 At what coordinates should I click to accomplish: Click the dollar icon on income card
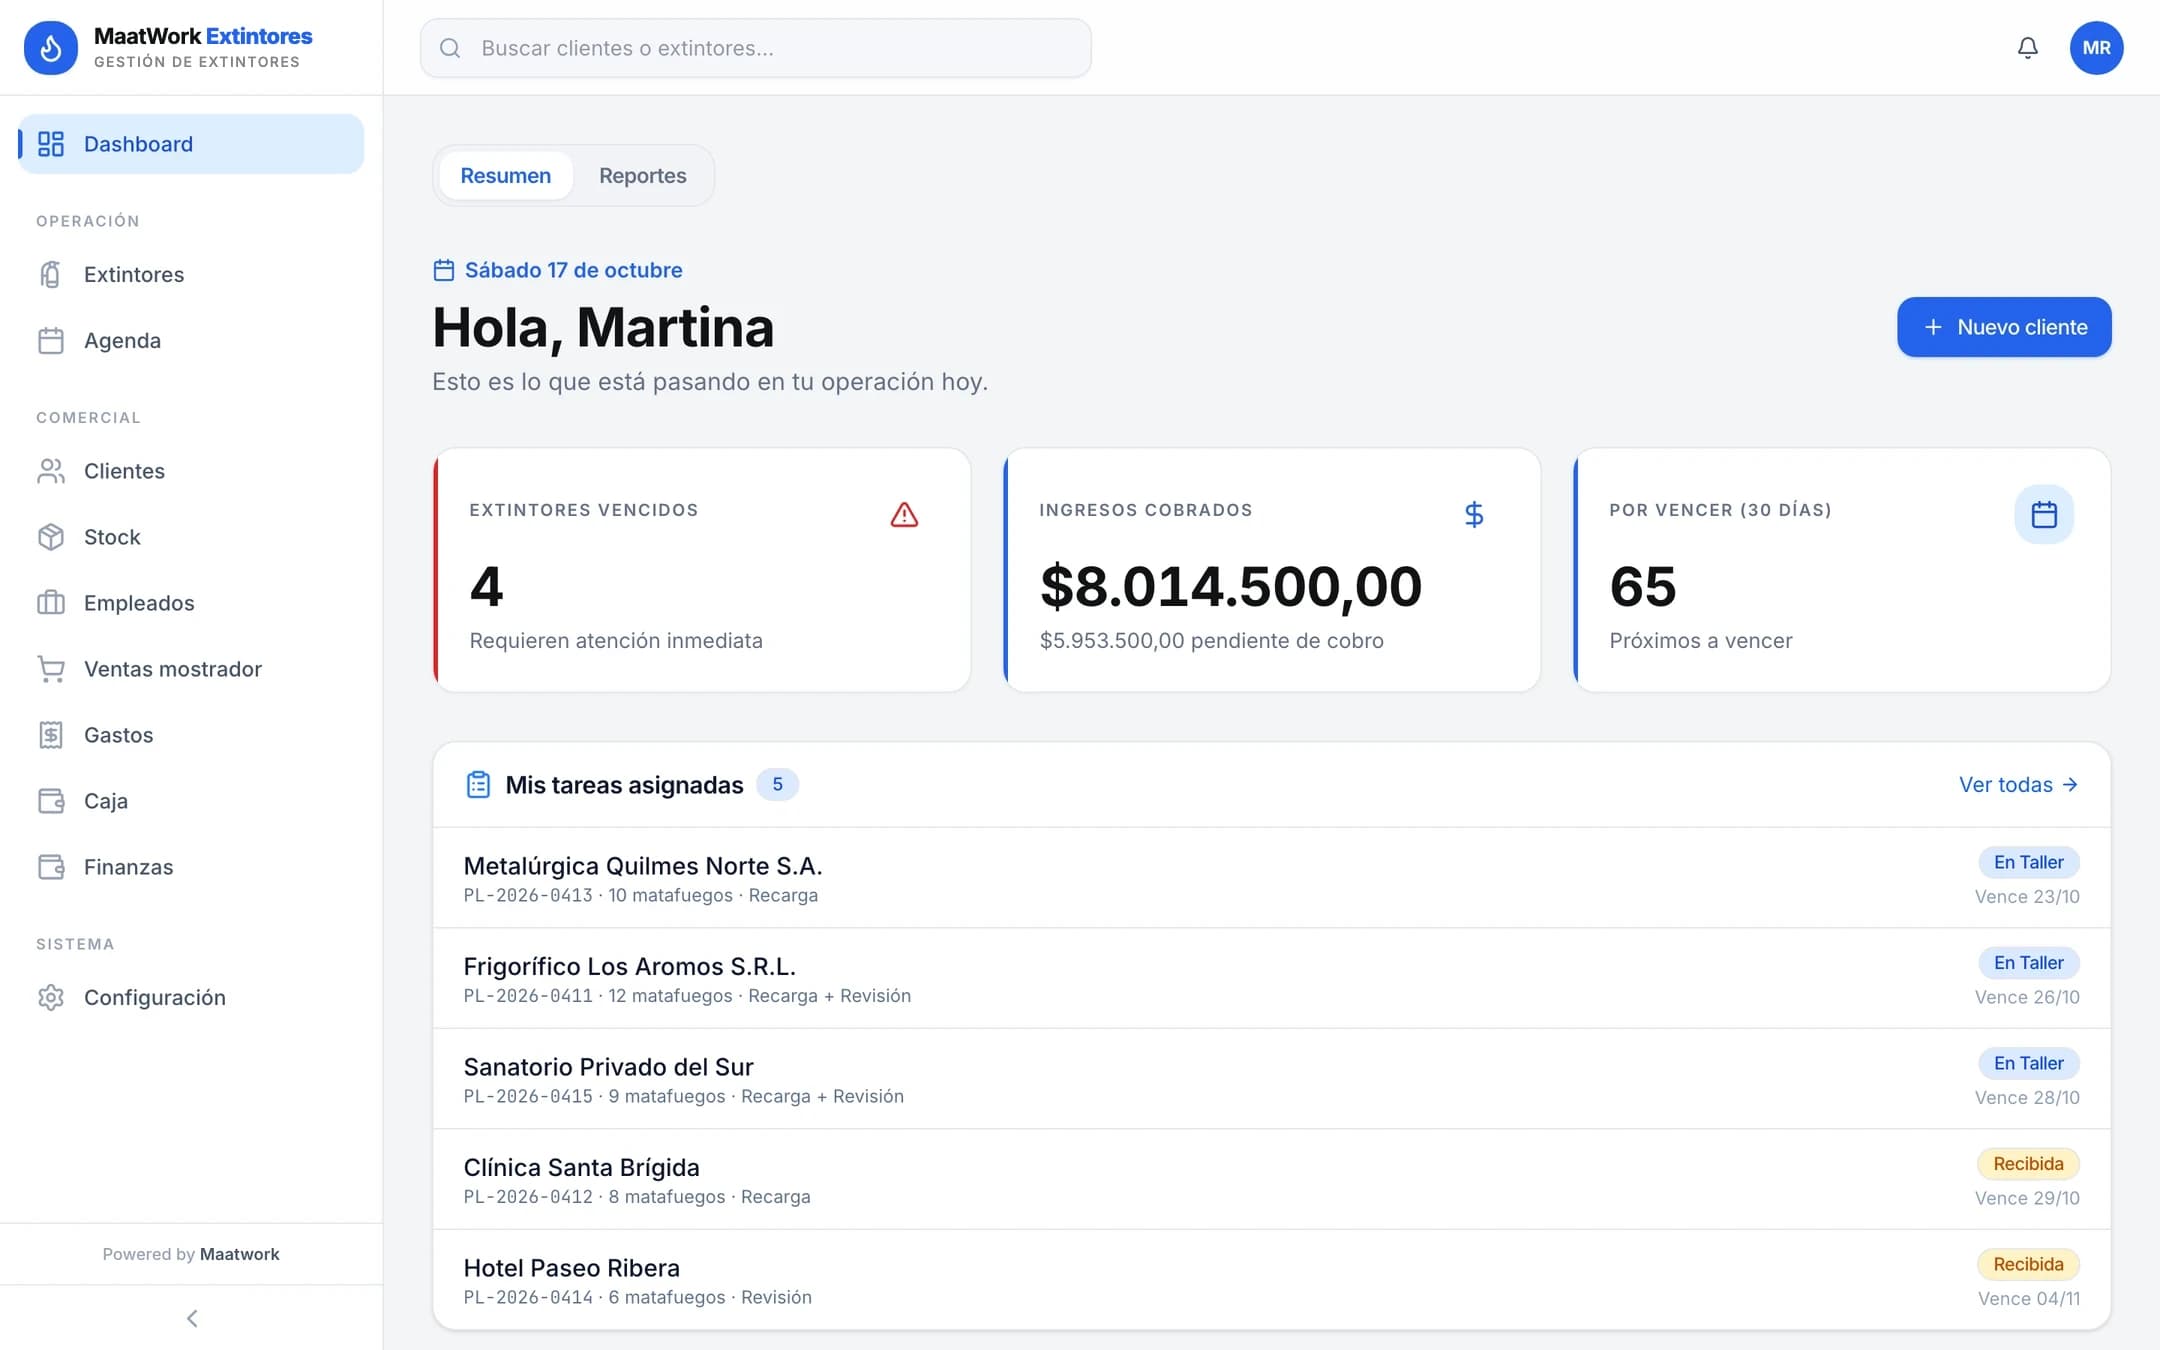[1474, 514]
